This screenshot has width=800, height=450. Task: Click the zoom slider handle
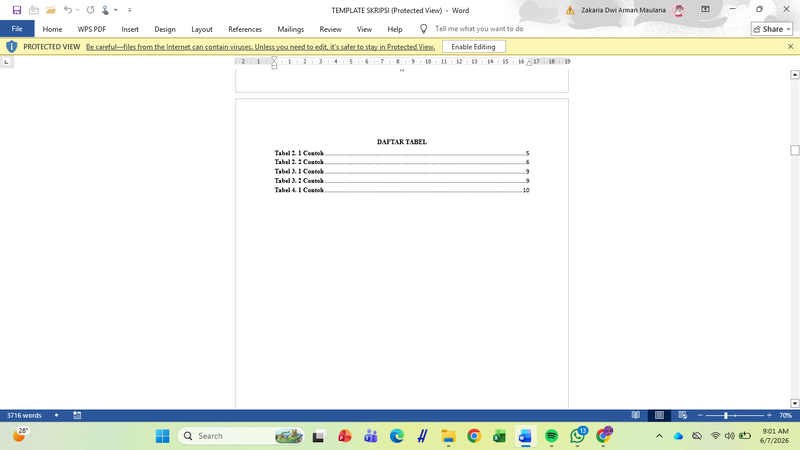(x=726, y=415)
